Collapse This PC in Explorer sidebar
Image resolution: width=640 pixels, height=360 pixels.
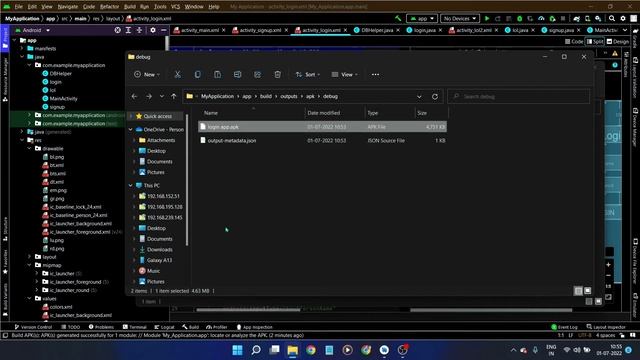tap(131, 185)
